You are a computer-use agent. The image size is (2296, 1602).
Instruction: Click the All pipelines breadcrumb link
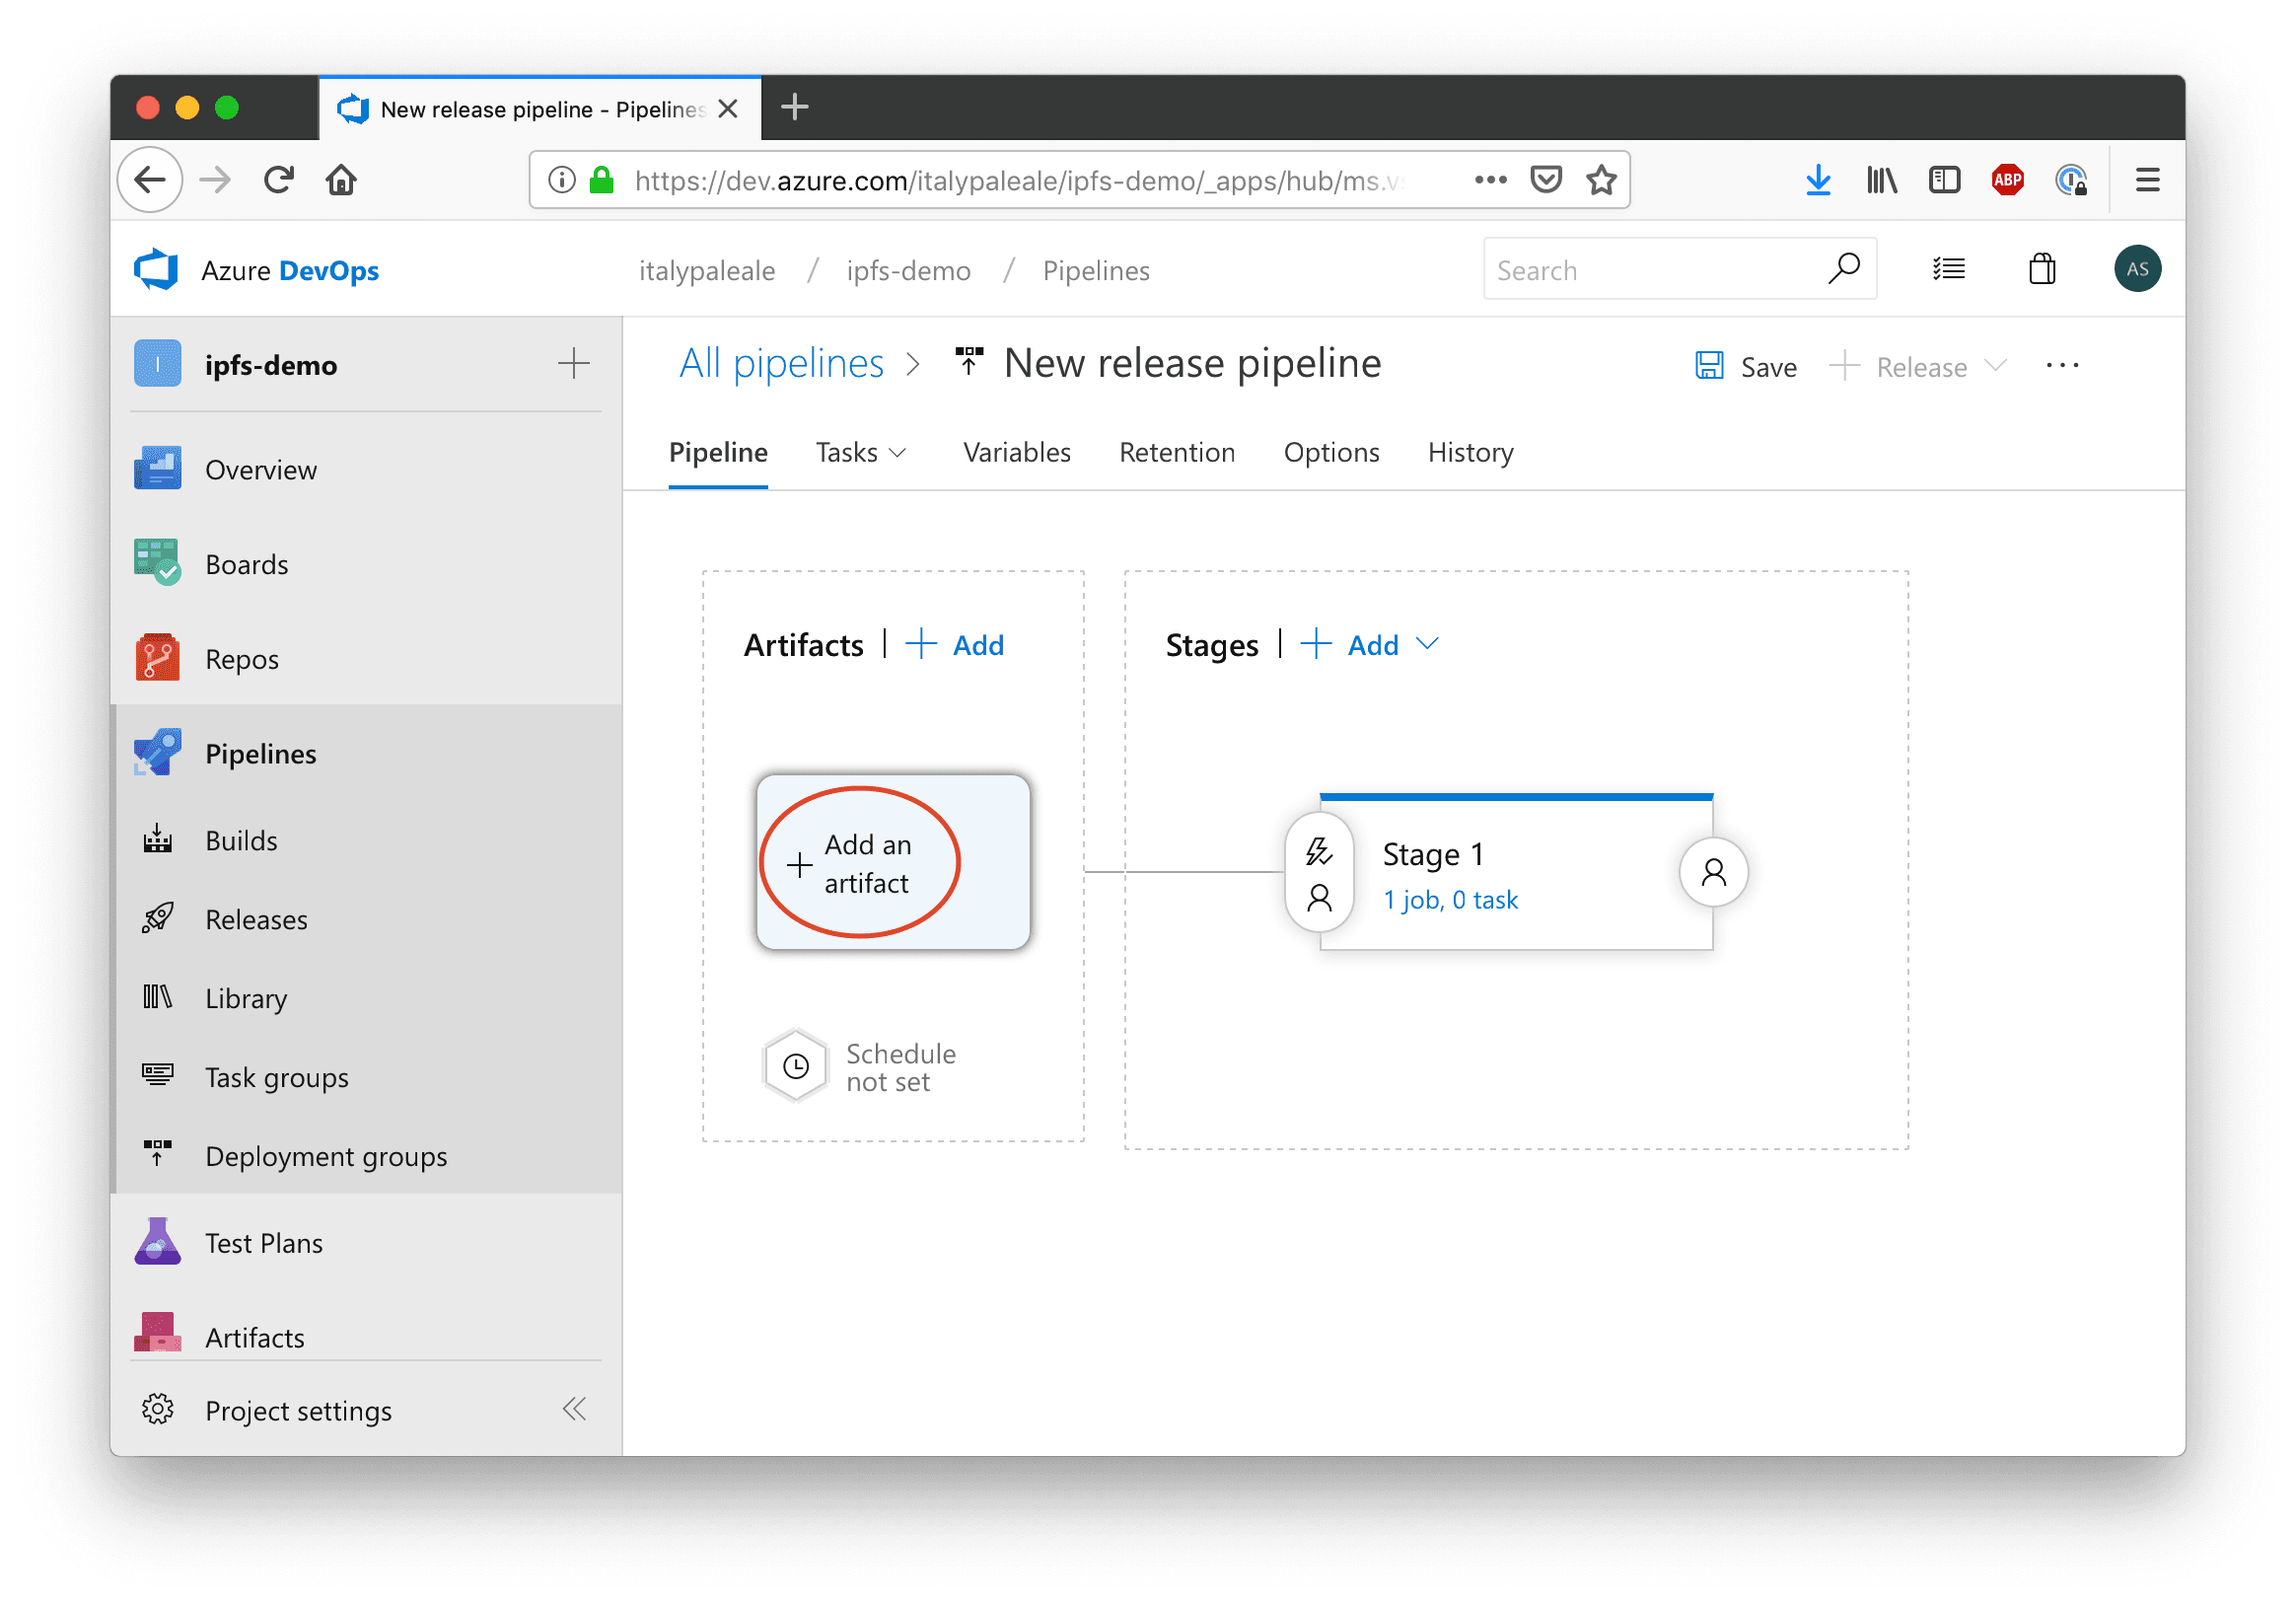(781, 364)
